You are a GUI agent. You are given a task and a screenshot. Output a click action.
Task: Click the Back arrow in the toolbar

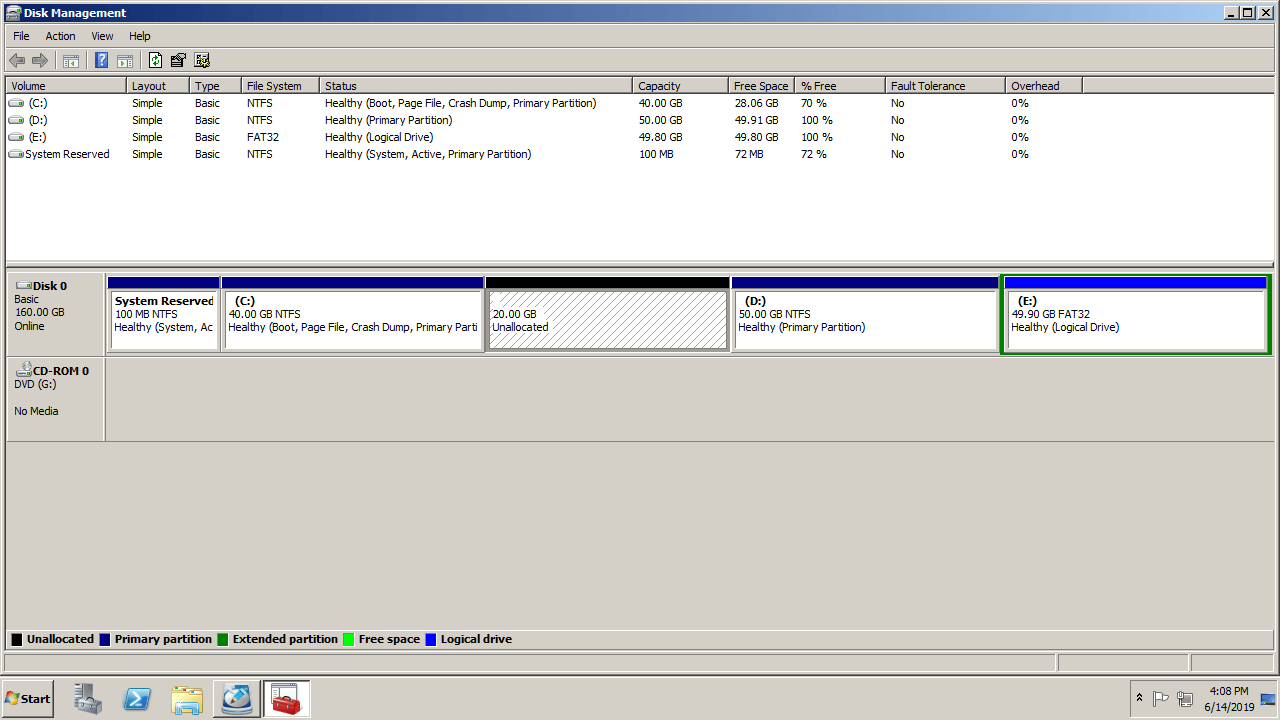(17, 60)
